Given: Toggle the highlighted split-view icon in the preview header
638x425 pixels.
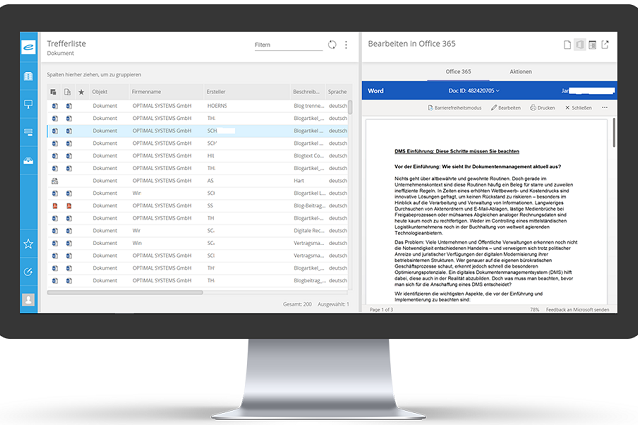Looking at the screenshot, I should point(580,45).
